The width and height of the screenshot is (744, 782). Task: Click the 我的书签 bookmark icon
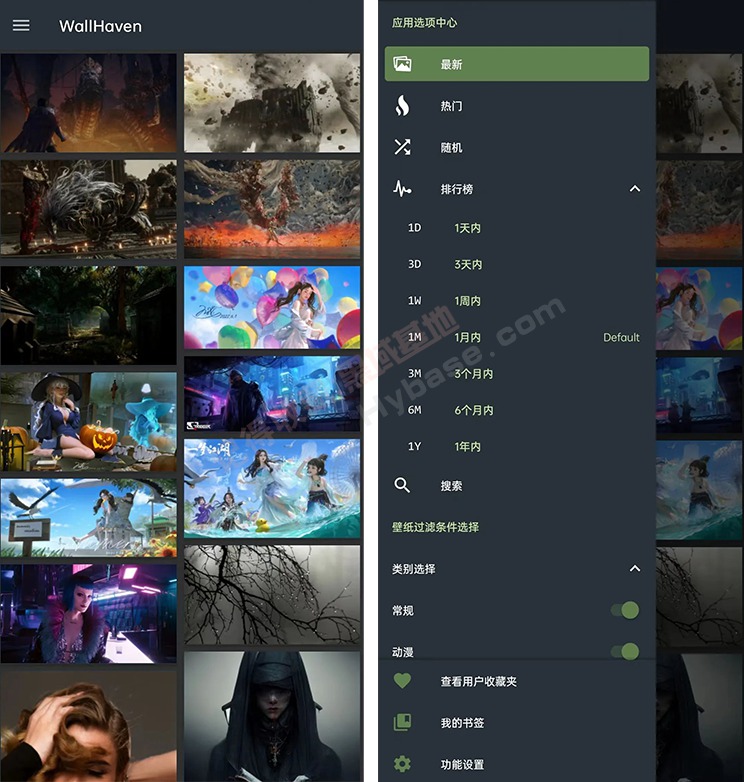pyautogui.click(x=402, y=722)
